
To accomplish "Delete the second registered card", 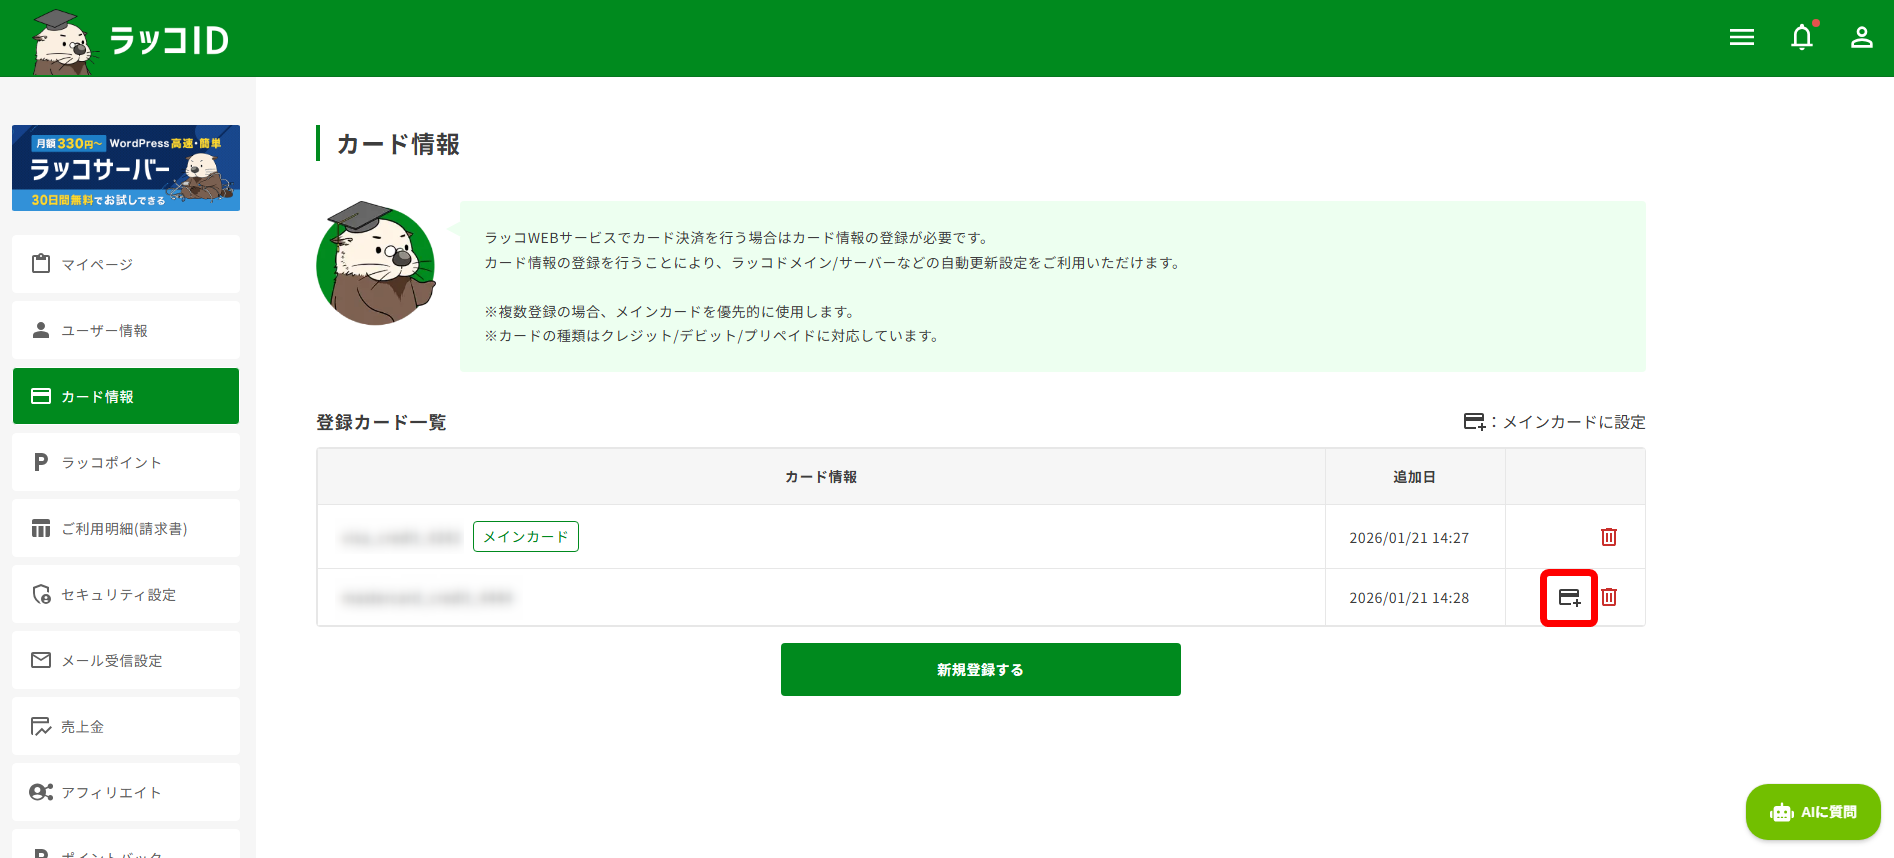I will click(1609, 597).
